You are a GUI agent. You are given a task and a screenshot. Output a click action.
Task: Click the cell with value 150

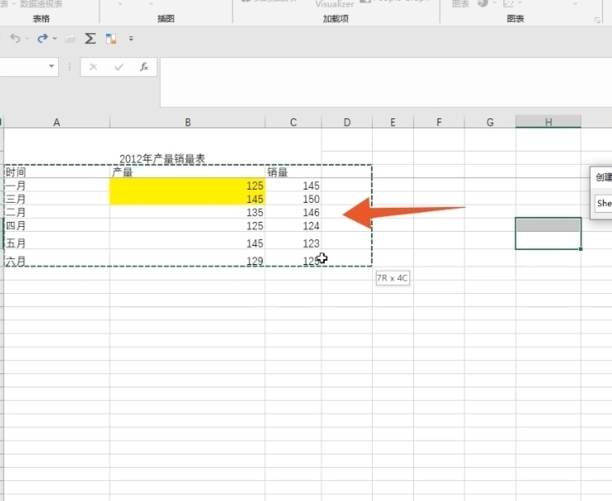[293, 199]
